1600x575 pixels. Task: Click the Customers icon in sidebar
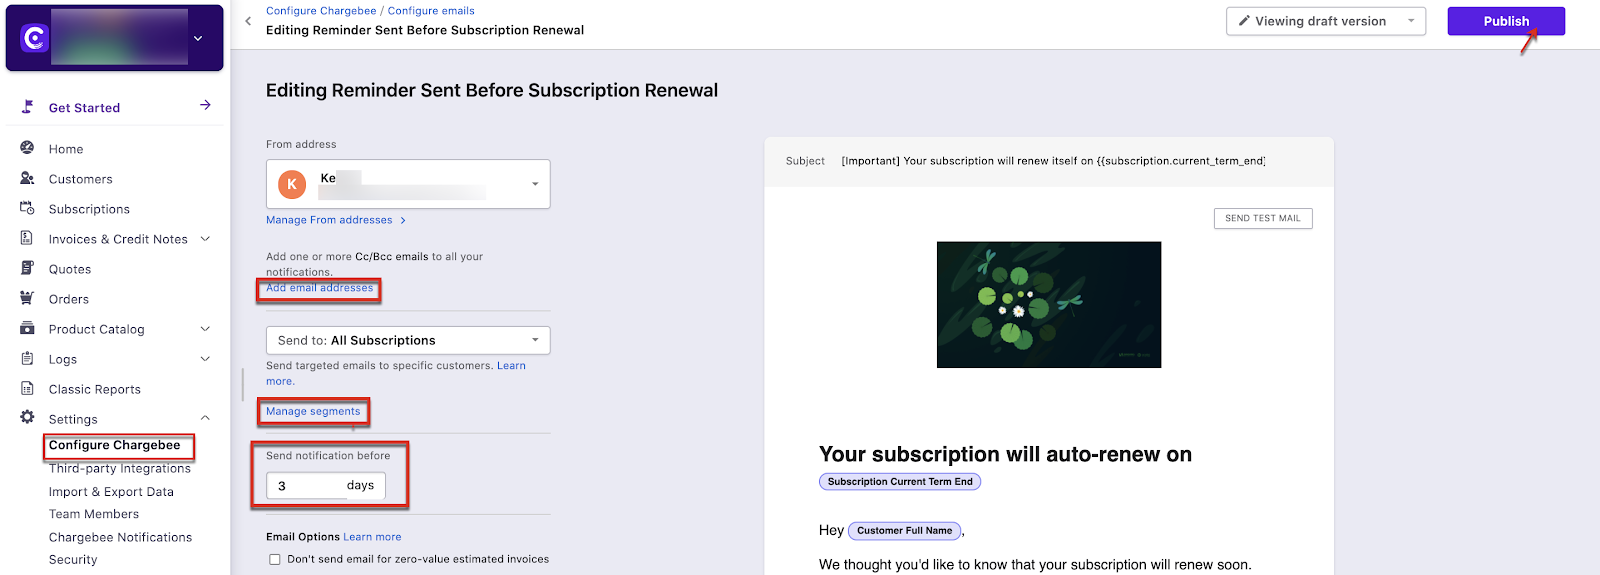coord(27,178)
